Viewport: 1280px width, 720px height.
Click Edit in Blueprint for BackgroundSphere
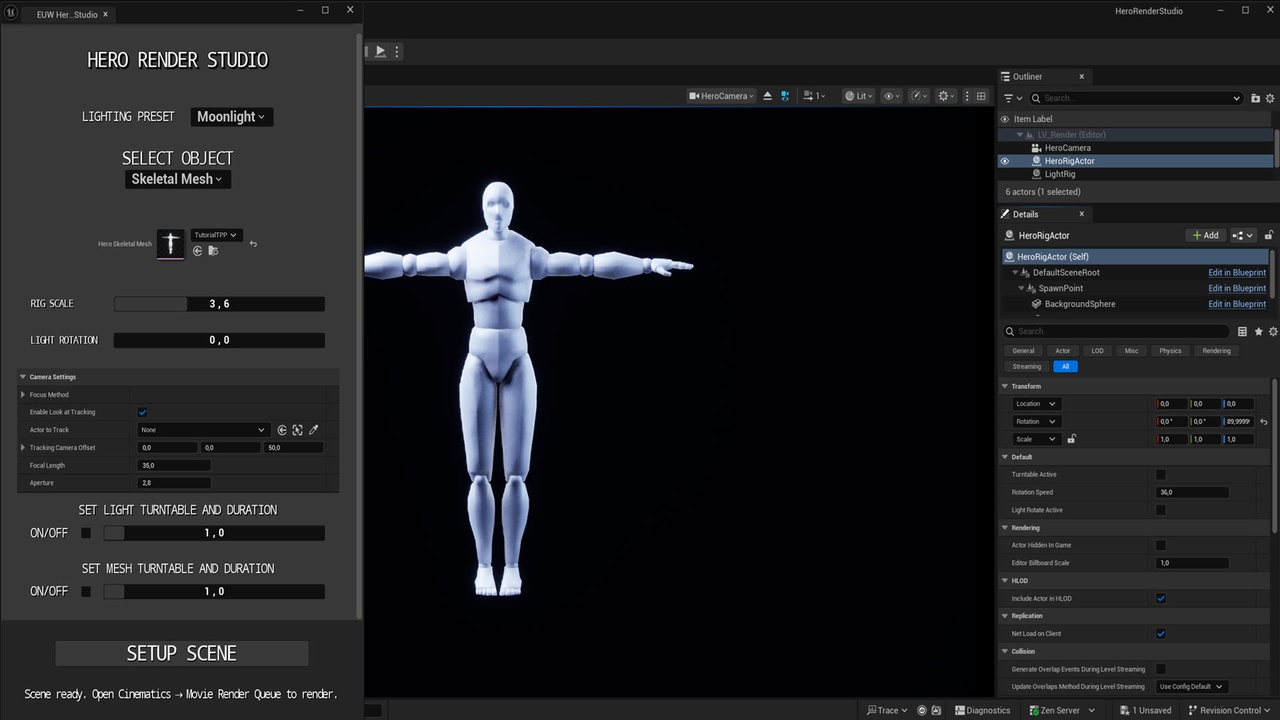click(1237, 304)
